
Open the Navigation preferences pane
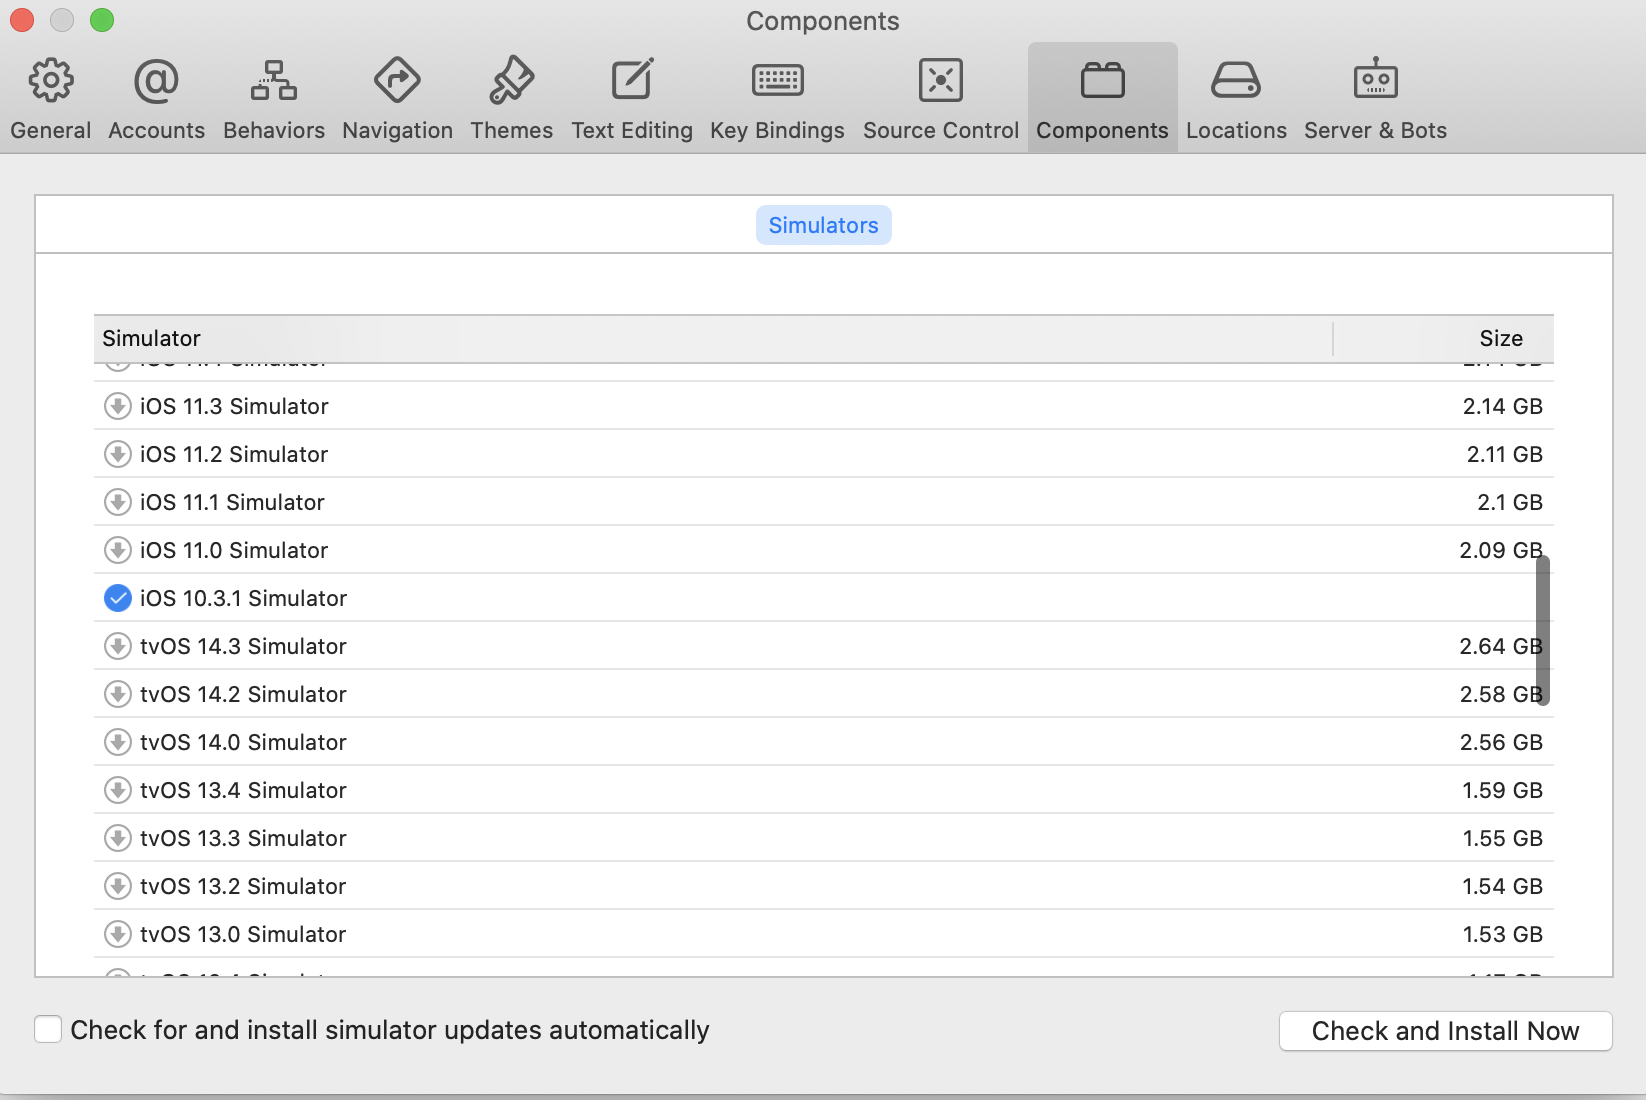(x=397, y=99)
